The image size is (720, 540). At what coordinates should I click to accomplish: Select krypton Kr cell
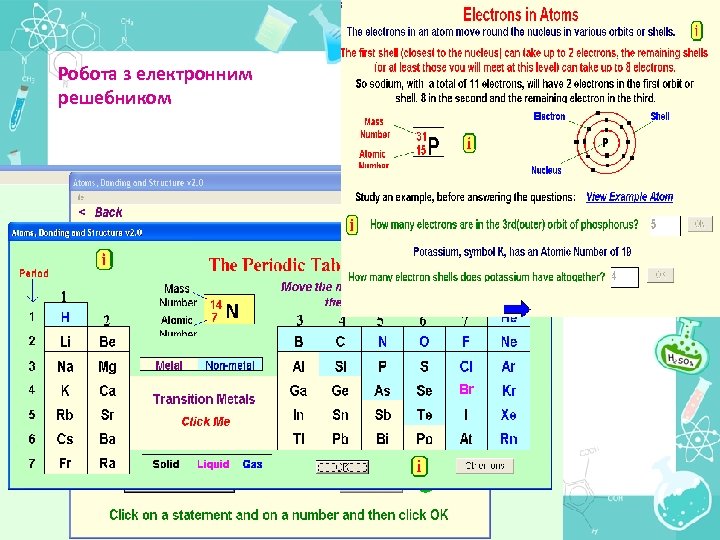pos(509,391)
